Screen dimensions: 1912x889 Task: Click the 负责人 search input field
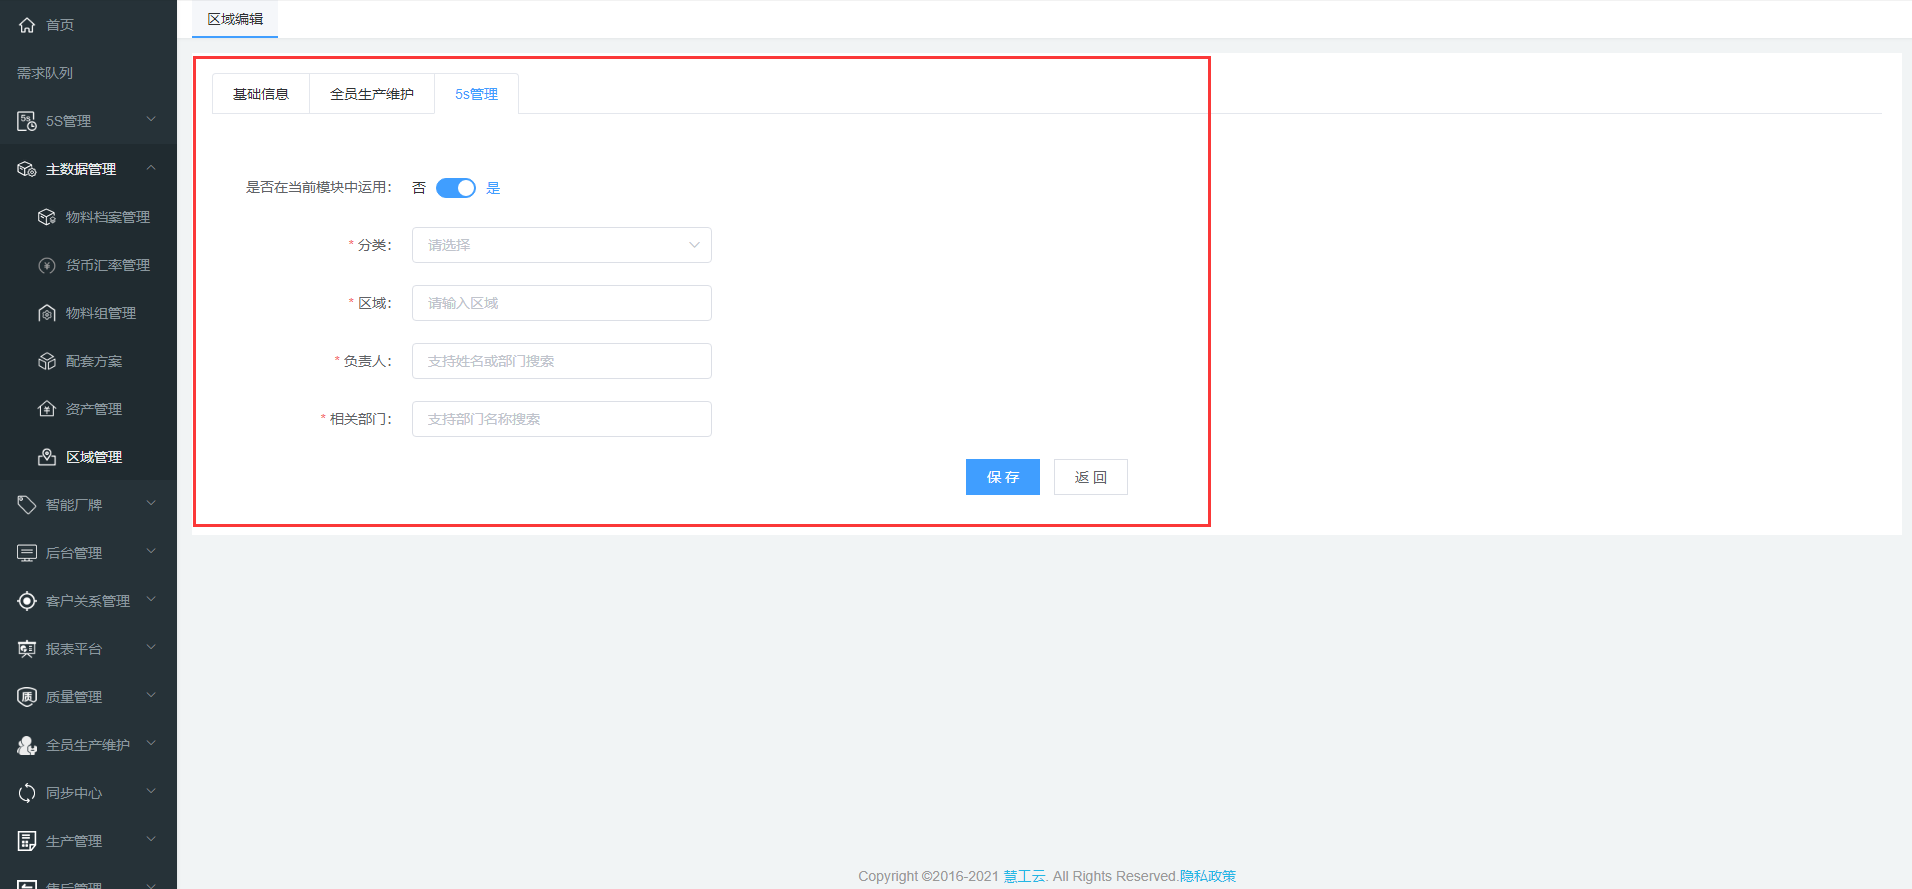tap(561, 361)
